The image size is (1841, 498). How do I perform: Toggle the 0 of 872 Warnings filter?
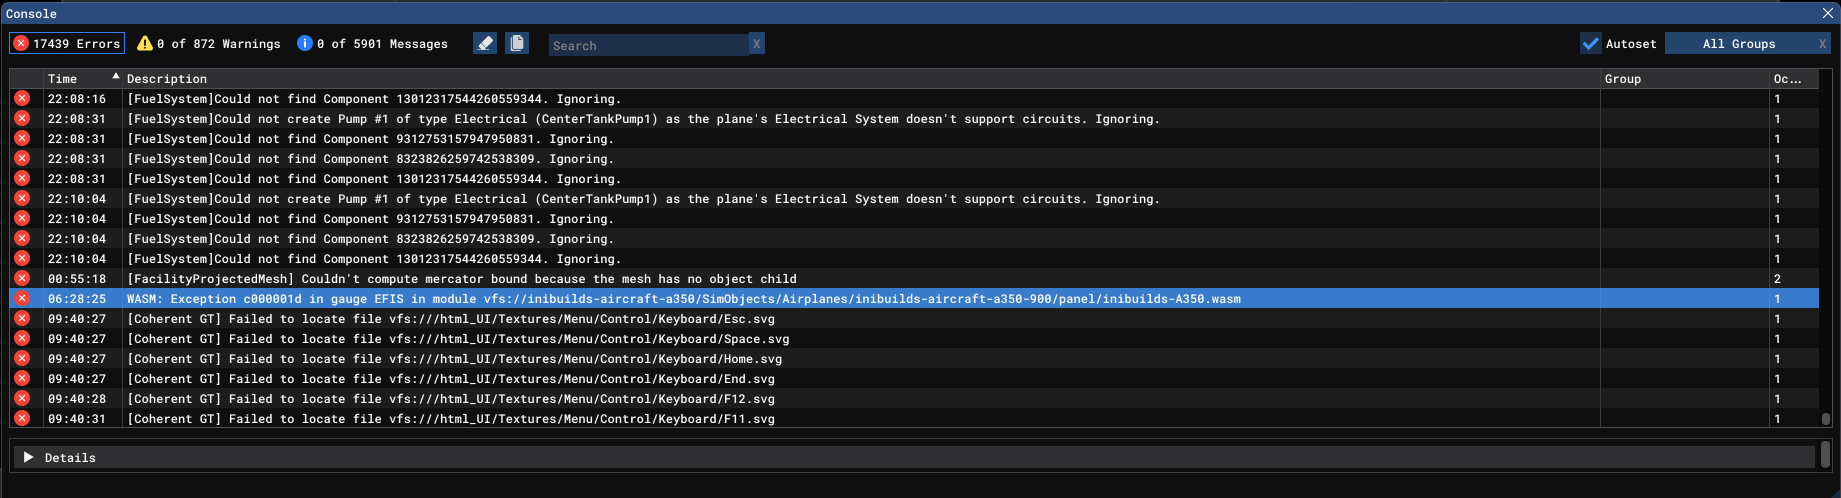coord(209,43)
